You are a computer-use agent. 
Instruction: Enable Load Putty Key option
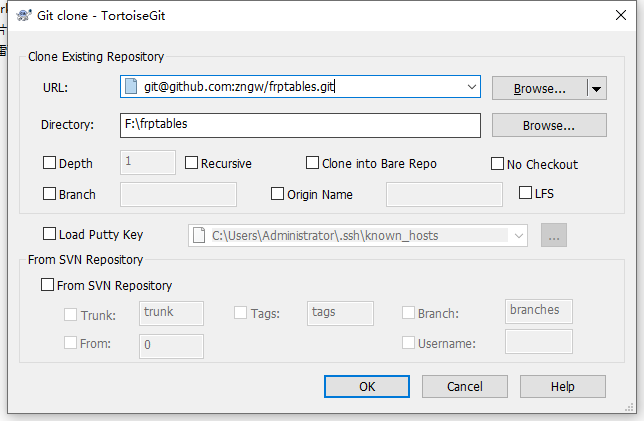coord(50,235)
